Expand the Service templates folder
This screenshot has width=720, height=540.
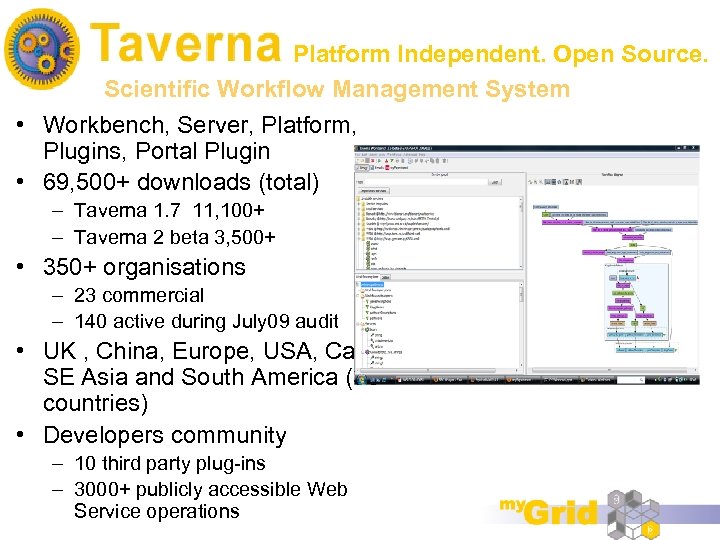tap(359, 204)
